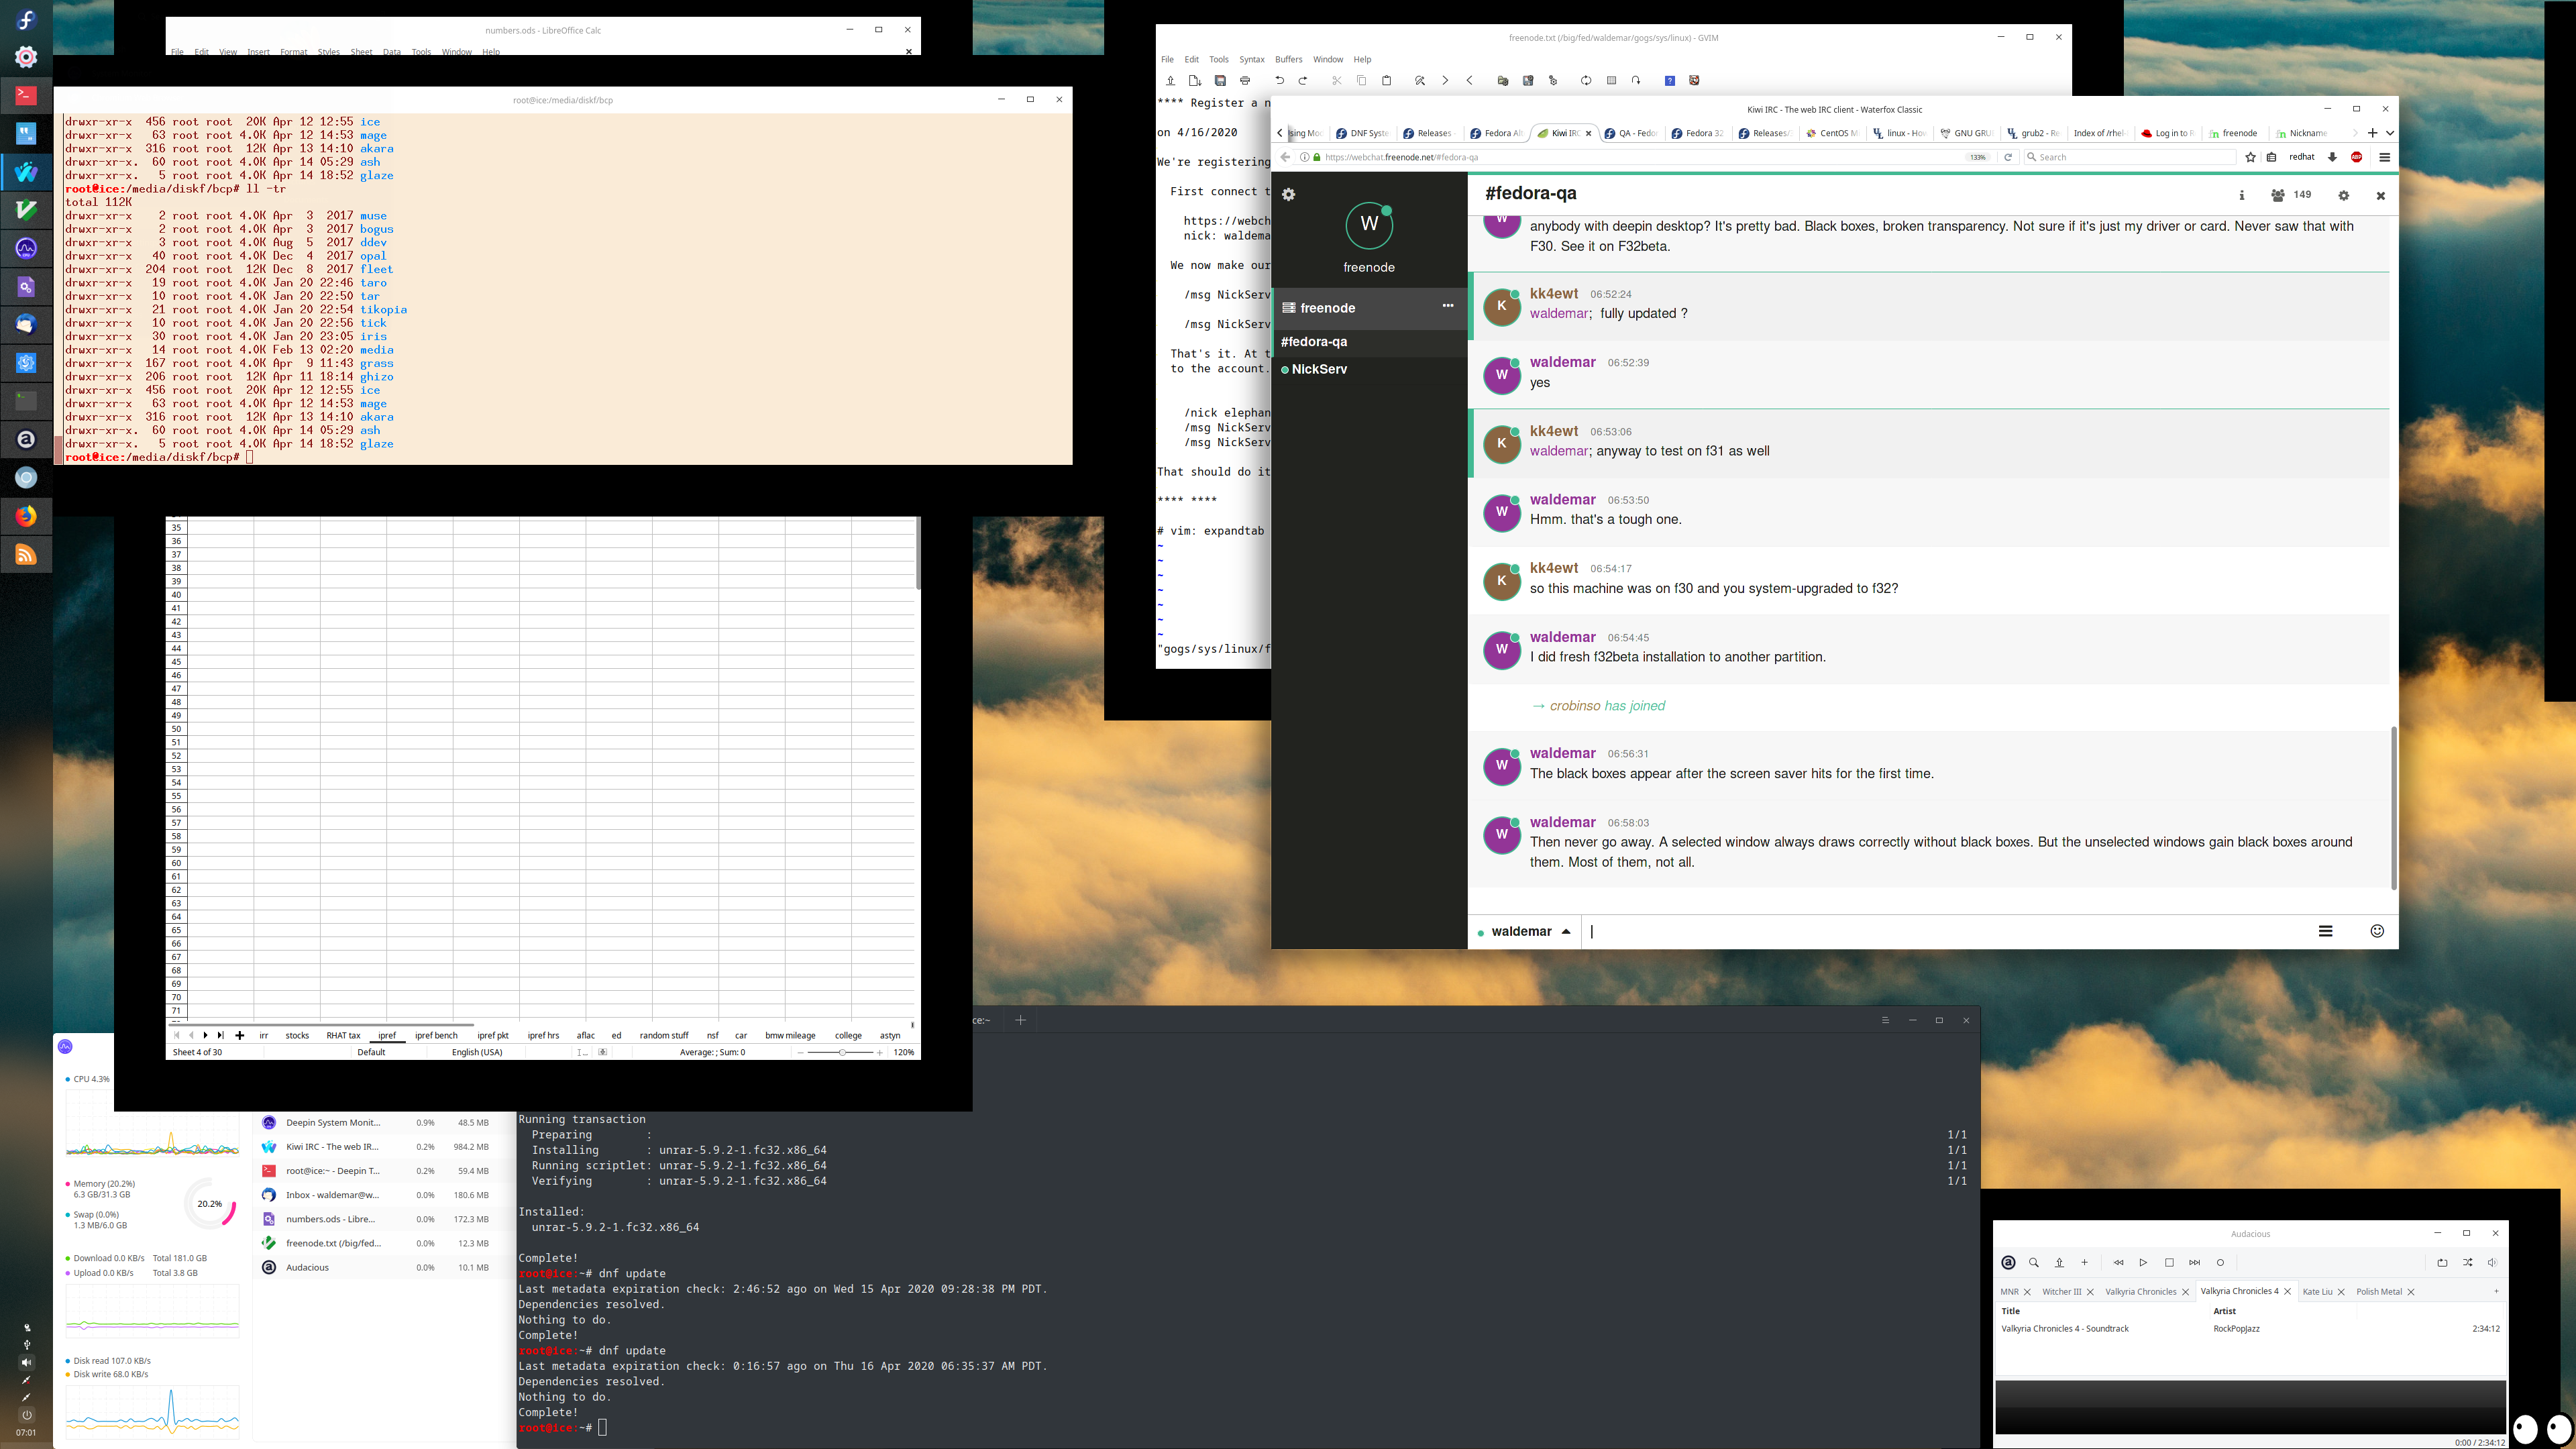Click GVIM help question icon
2576x1449 pixels.
click(1669, 80)
